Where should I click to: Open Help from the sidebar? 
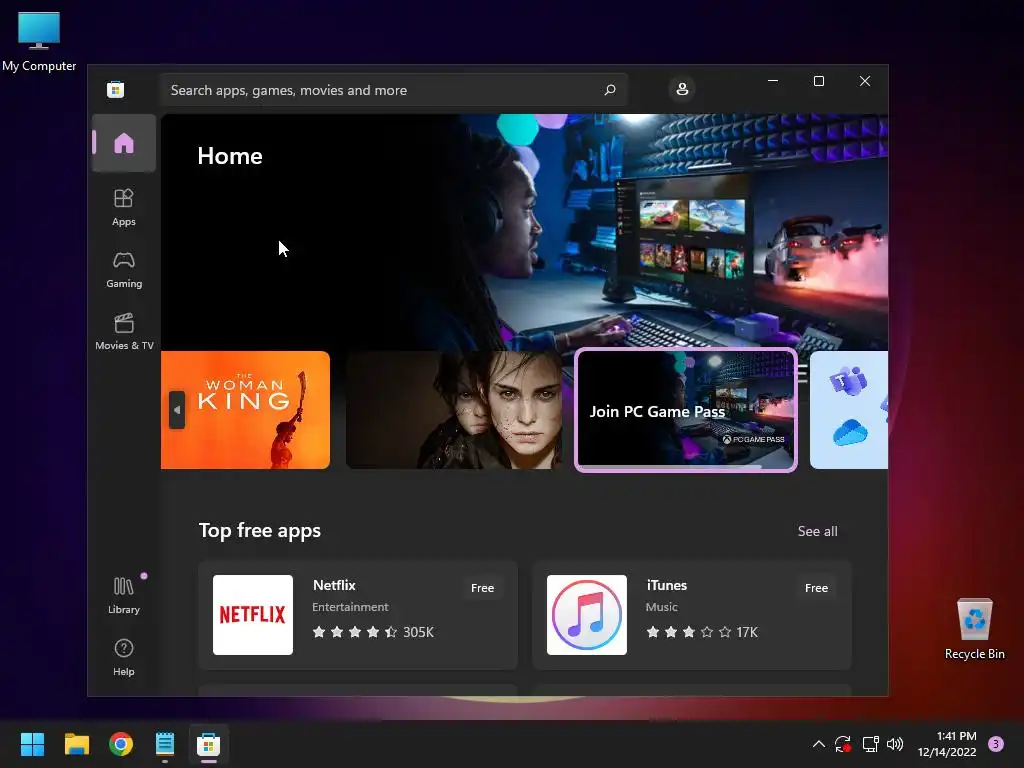click(123, 658)
